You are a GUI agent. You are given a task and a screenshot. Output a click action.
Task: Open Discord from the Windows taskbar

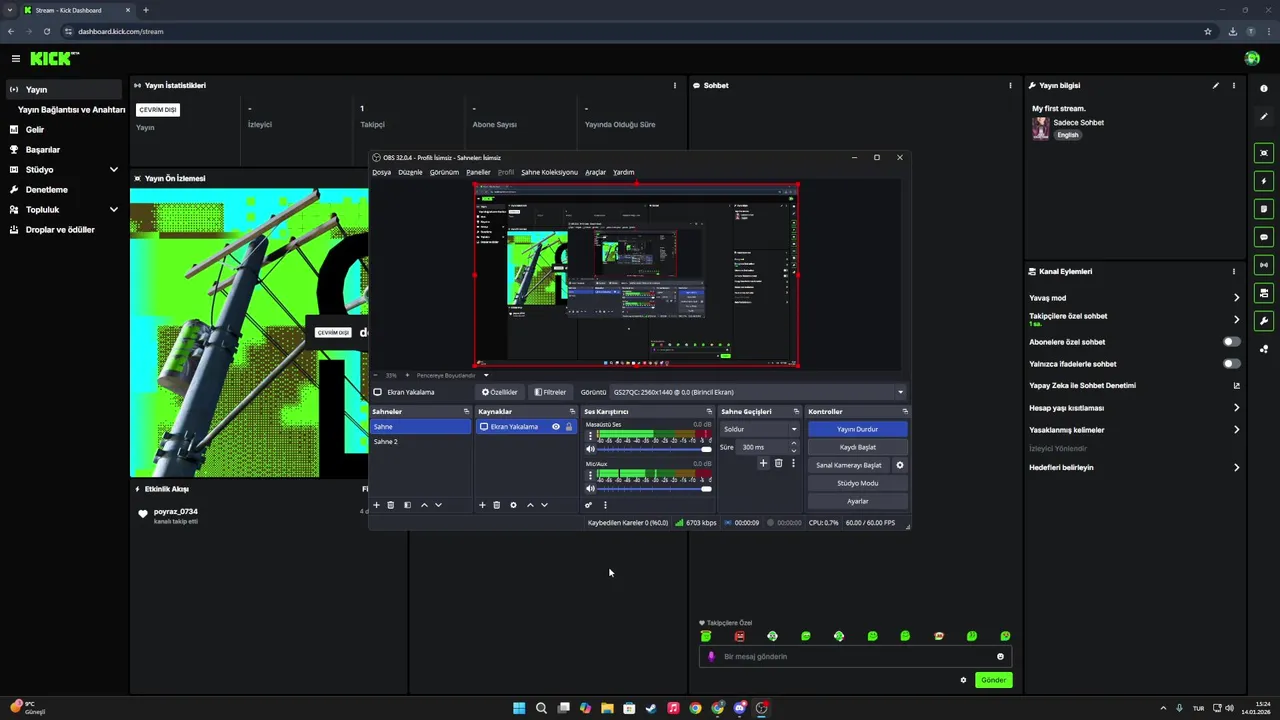click(x=740, y=708)
